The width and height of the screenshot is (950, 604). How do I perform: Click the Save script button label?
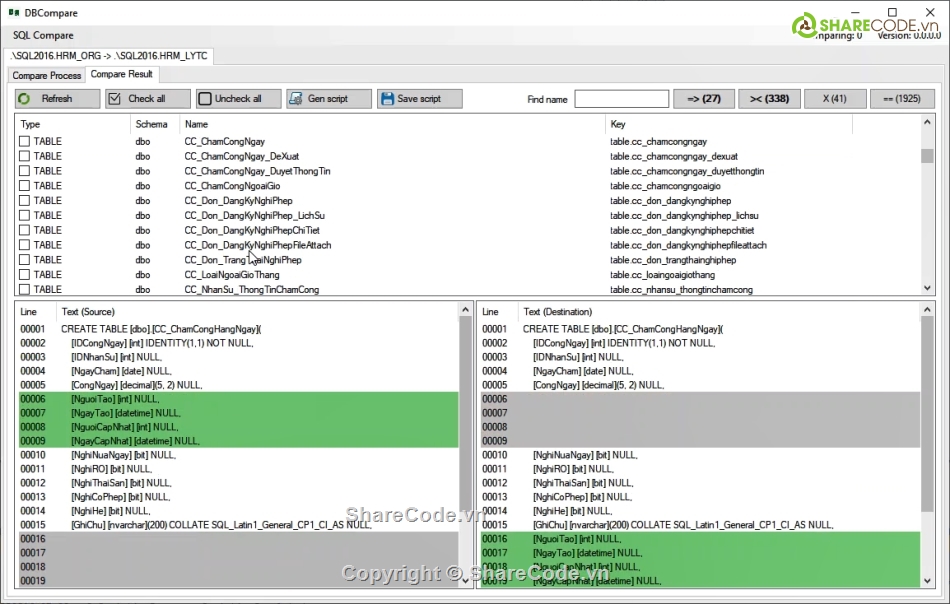click(419, 99)
